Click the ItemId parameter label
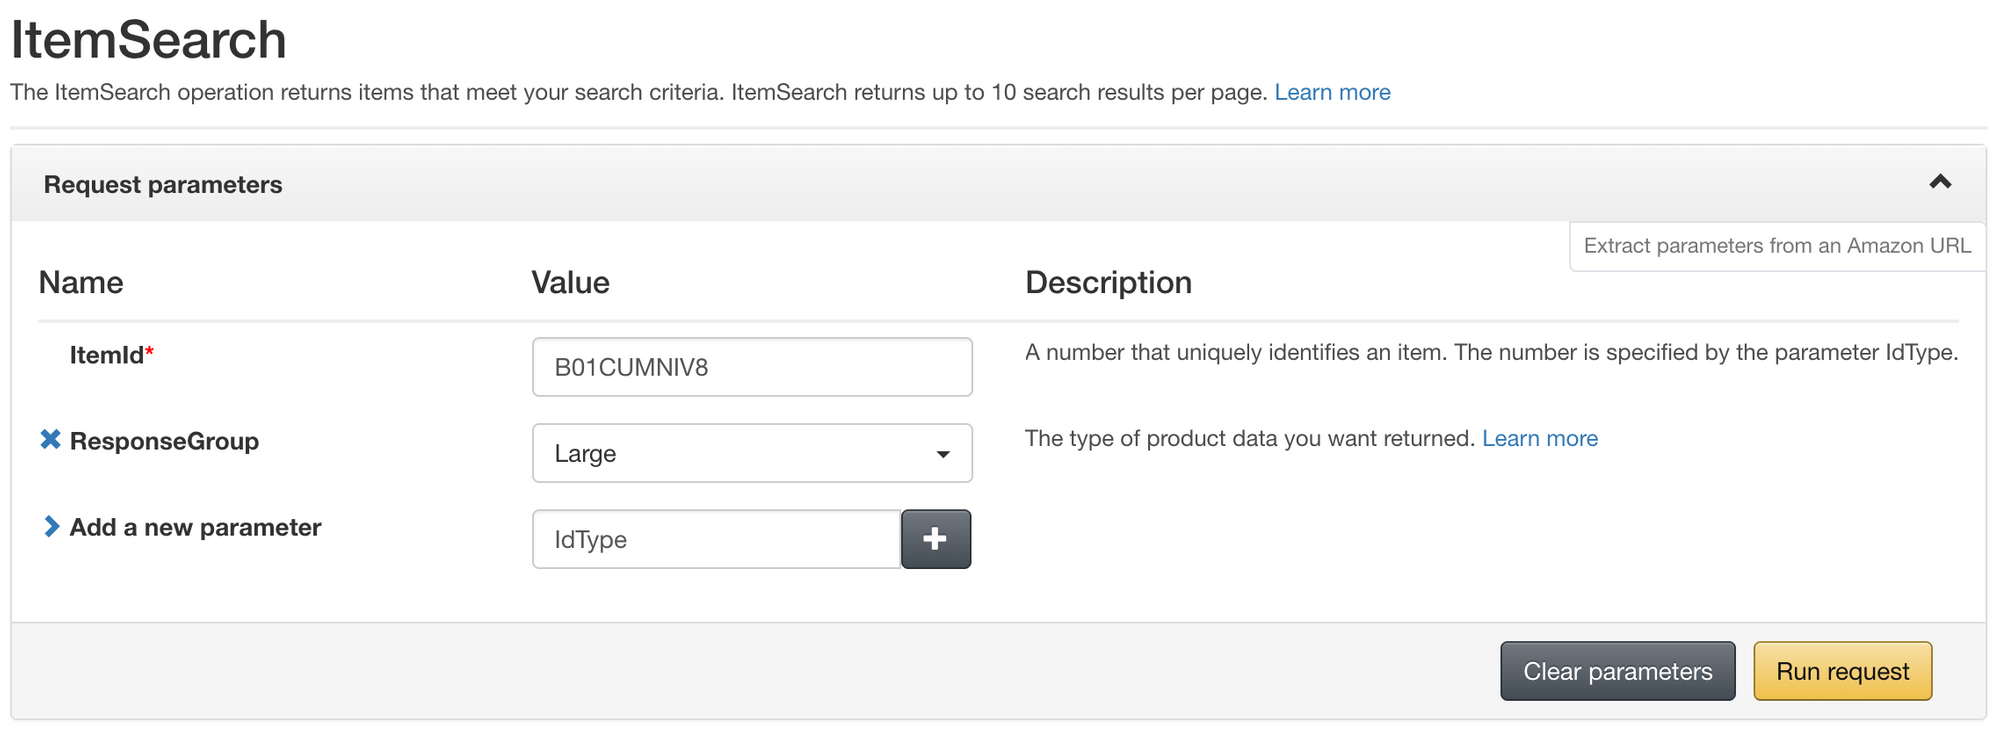 111,354
